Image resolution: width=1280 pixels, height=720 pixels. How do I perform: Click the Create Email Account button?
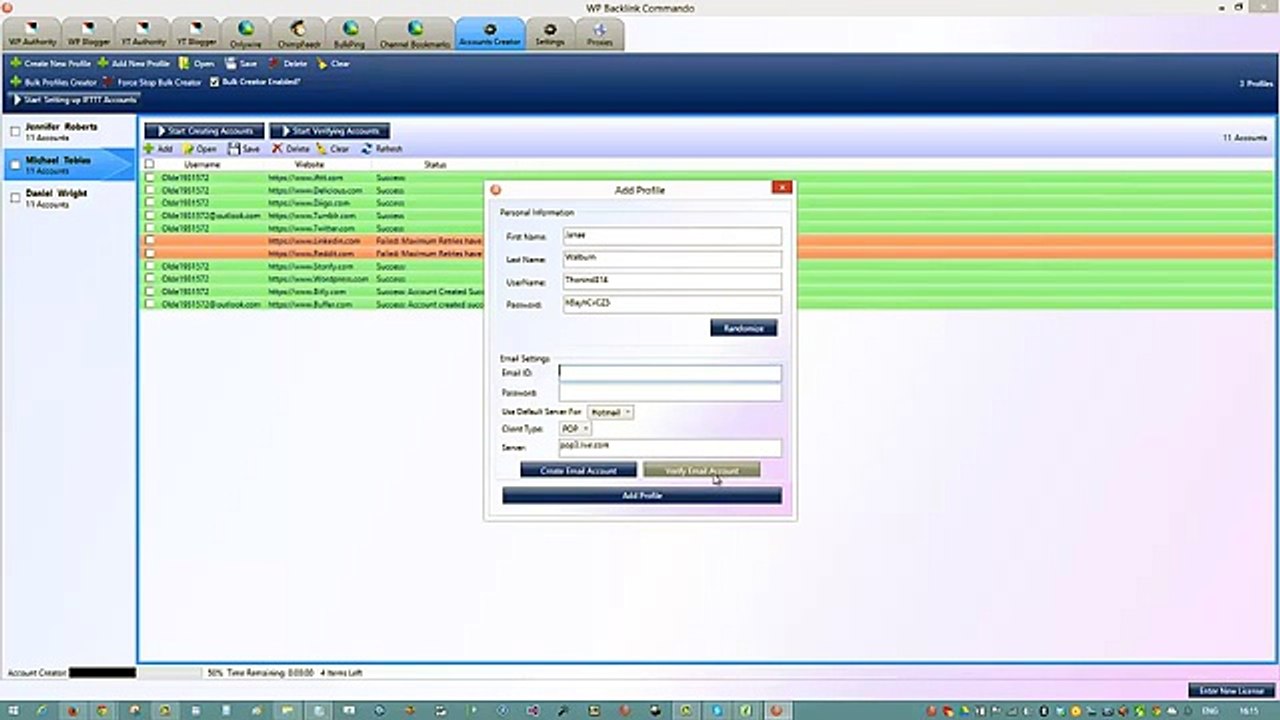578,470
